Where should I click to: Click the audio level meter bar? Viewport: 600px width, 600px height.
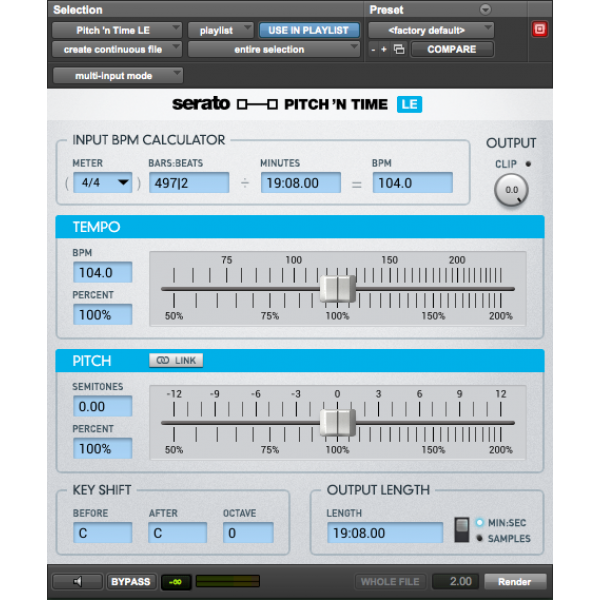click(x=228, y=581)
